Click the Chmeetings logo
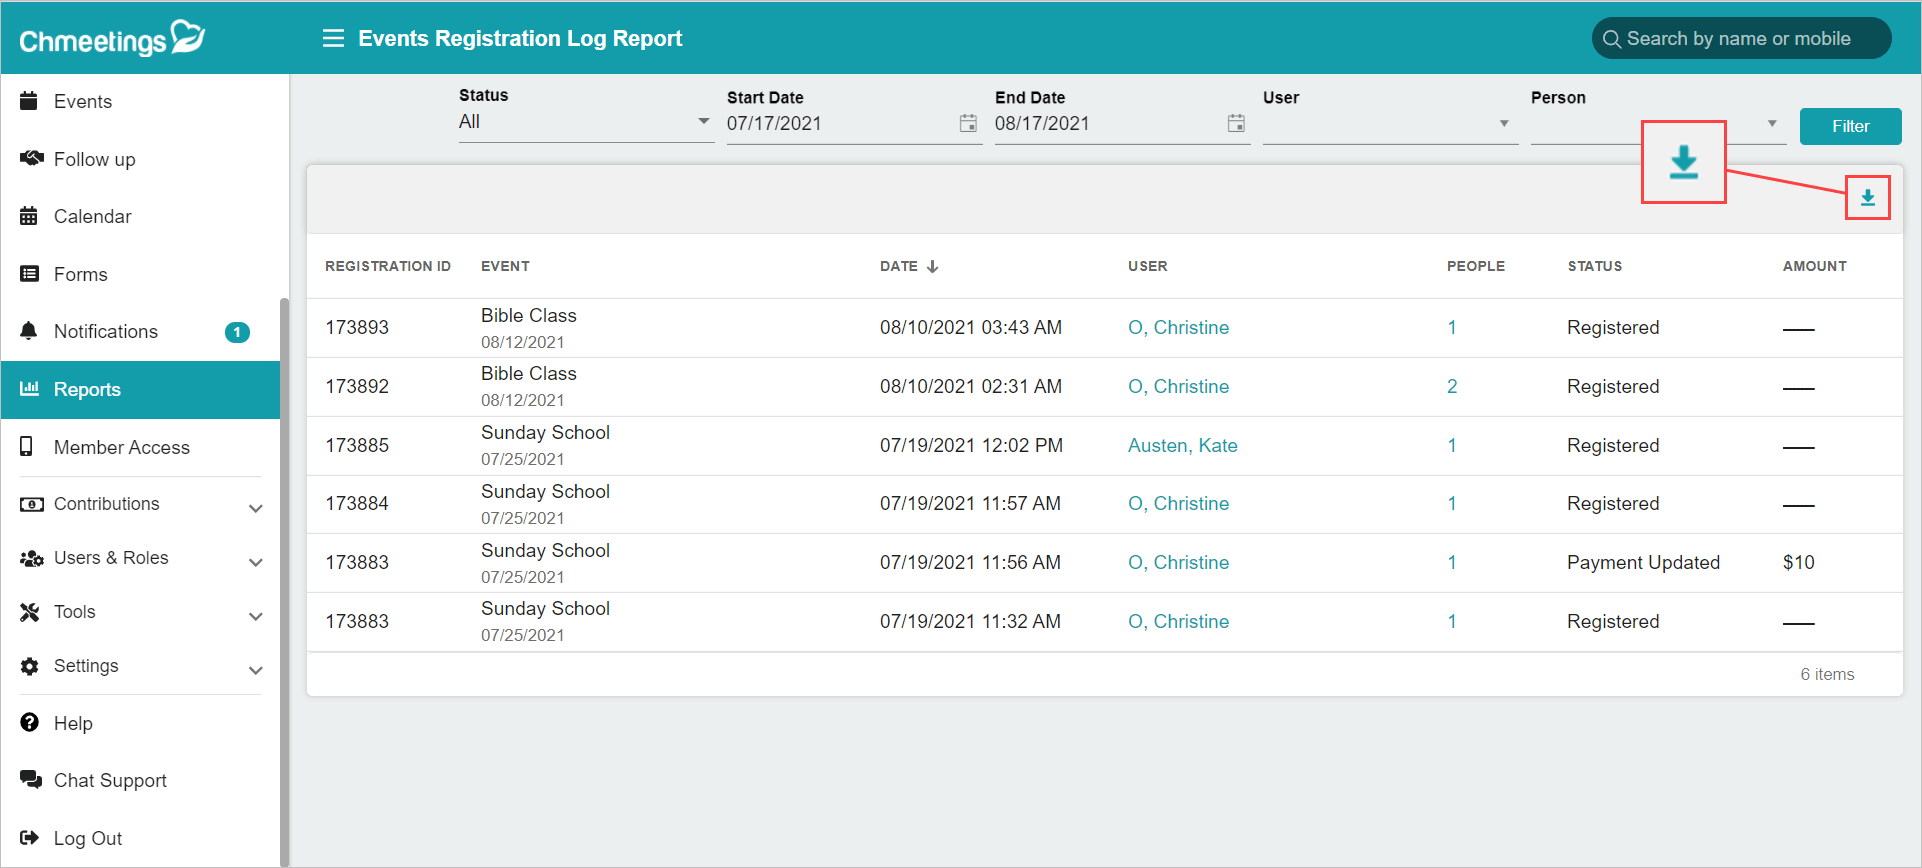 [x=112, y=38]
